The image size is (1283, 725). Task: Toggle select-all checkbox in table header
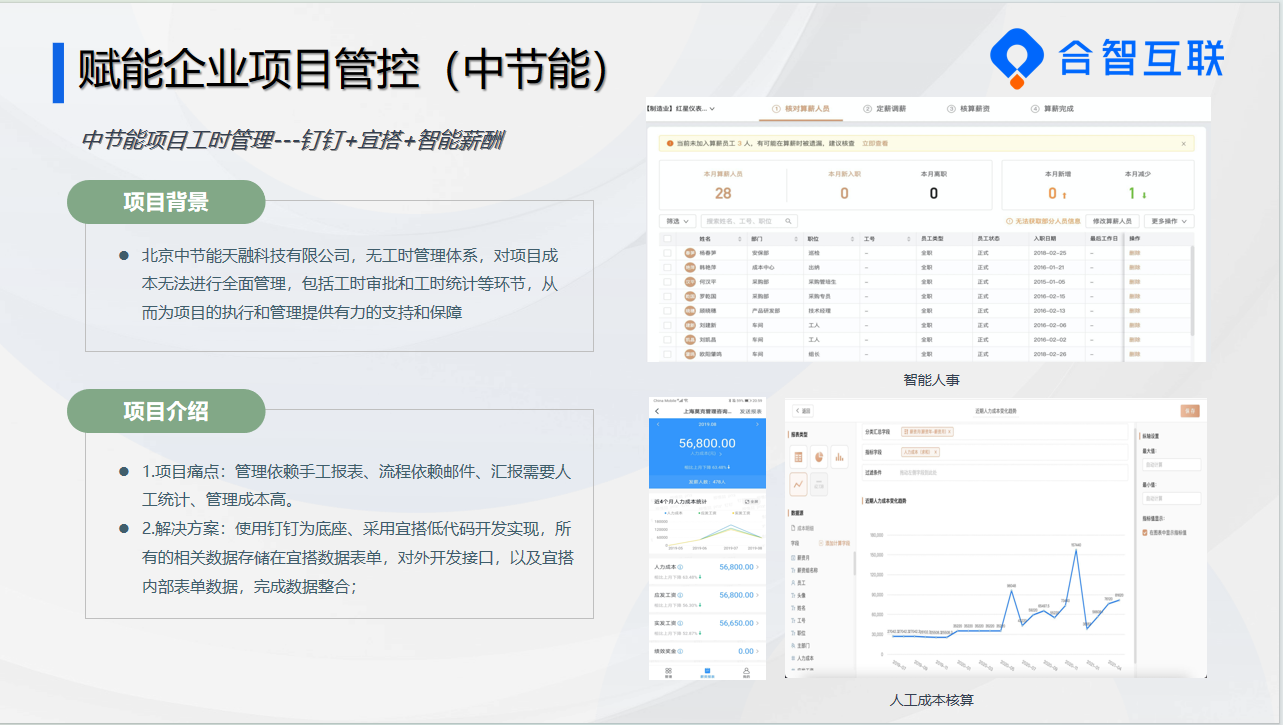668,239
